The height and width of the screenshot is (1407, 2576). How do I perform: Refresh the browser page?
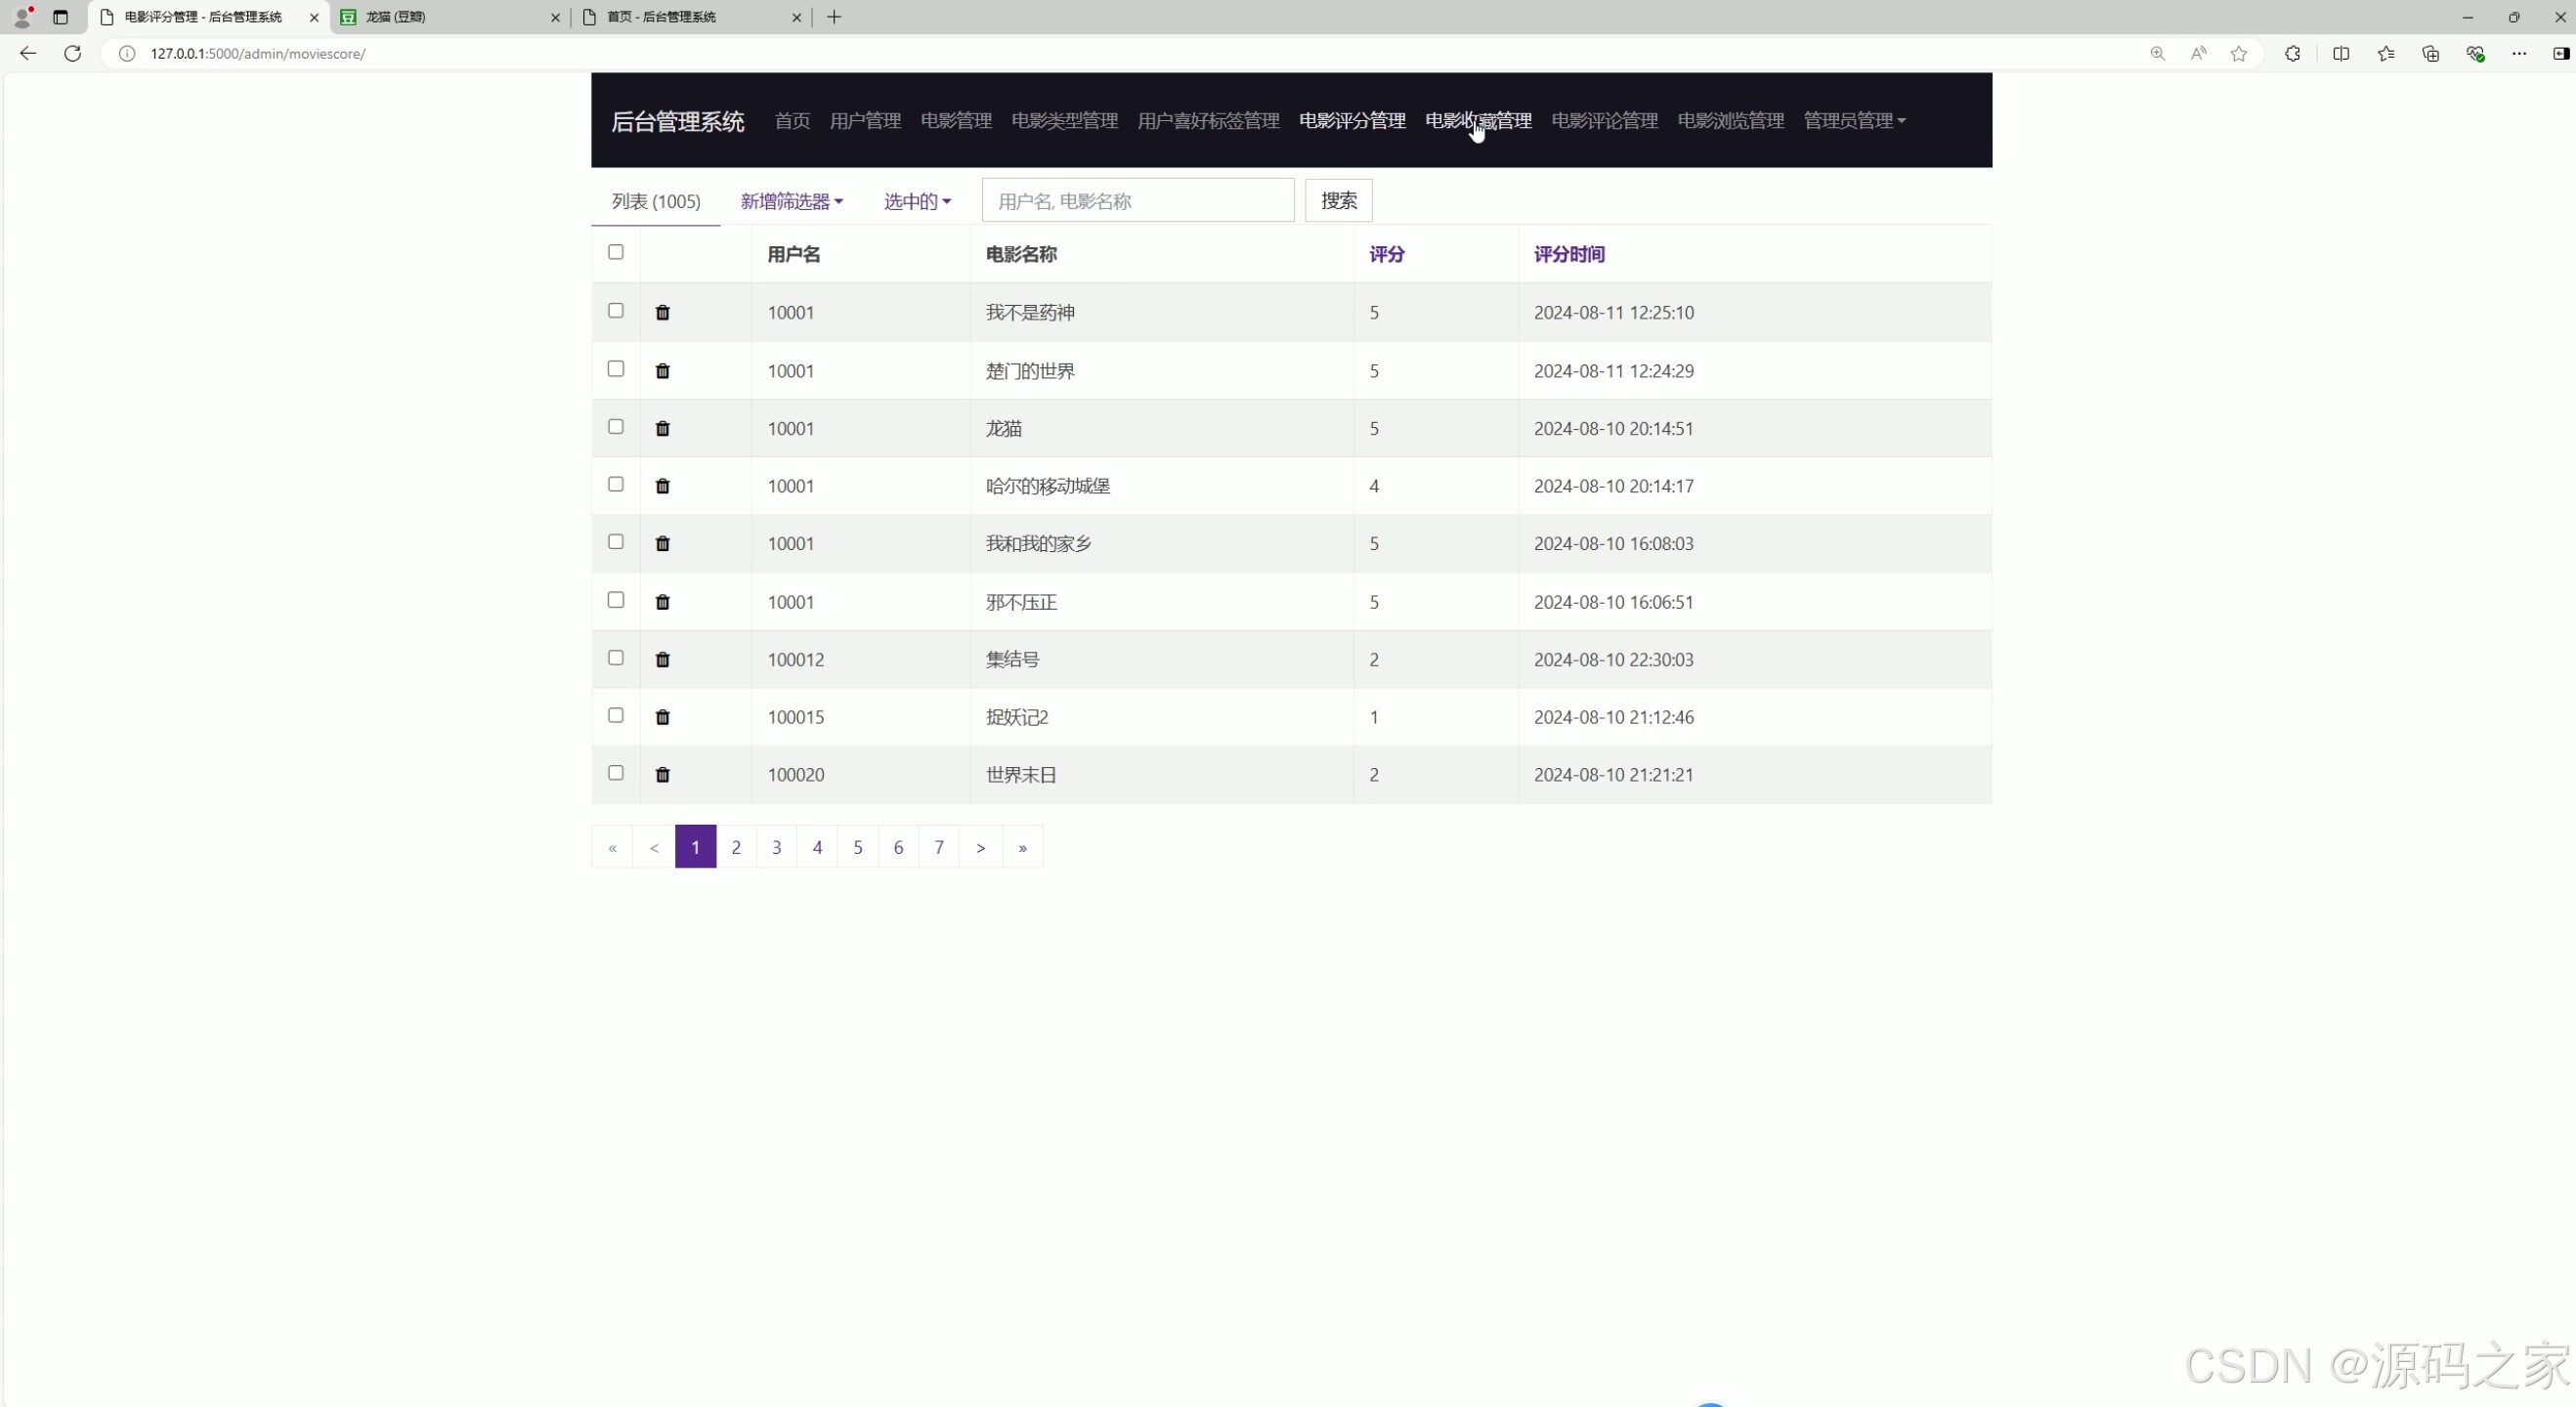point(72,54)
